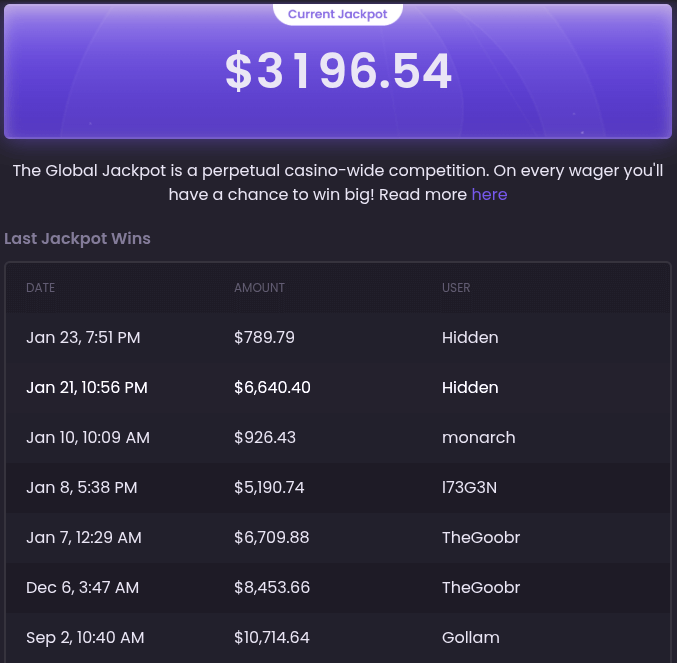This screenshot has width=677, height=663.
Task: Click the Last Jackpot Wins heading
Action: 78,239
